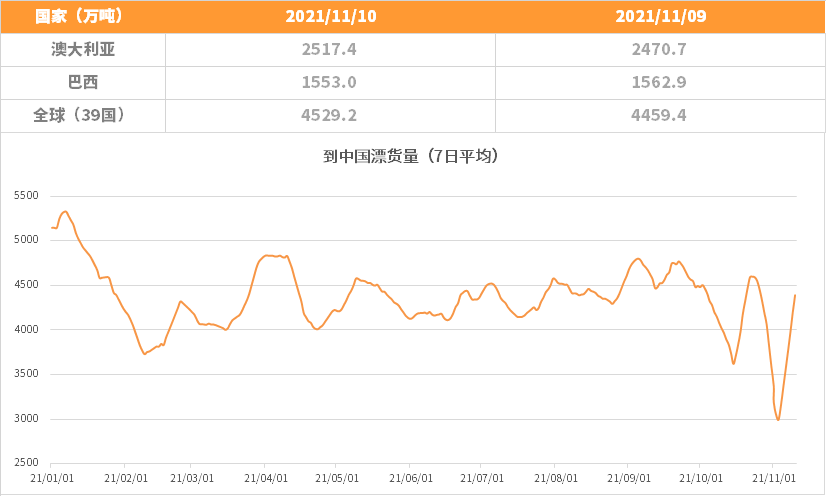Click the value 4529.2
Image resolution: width=826 pixels, height=496 pixels.
(329, 115)
